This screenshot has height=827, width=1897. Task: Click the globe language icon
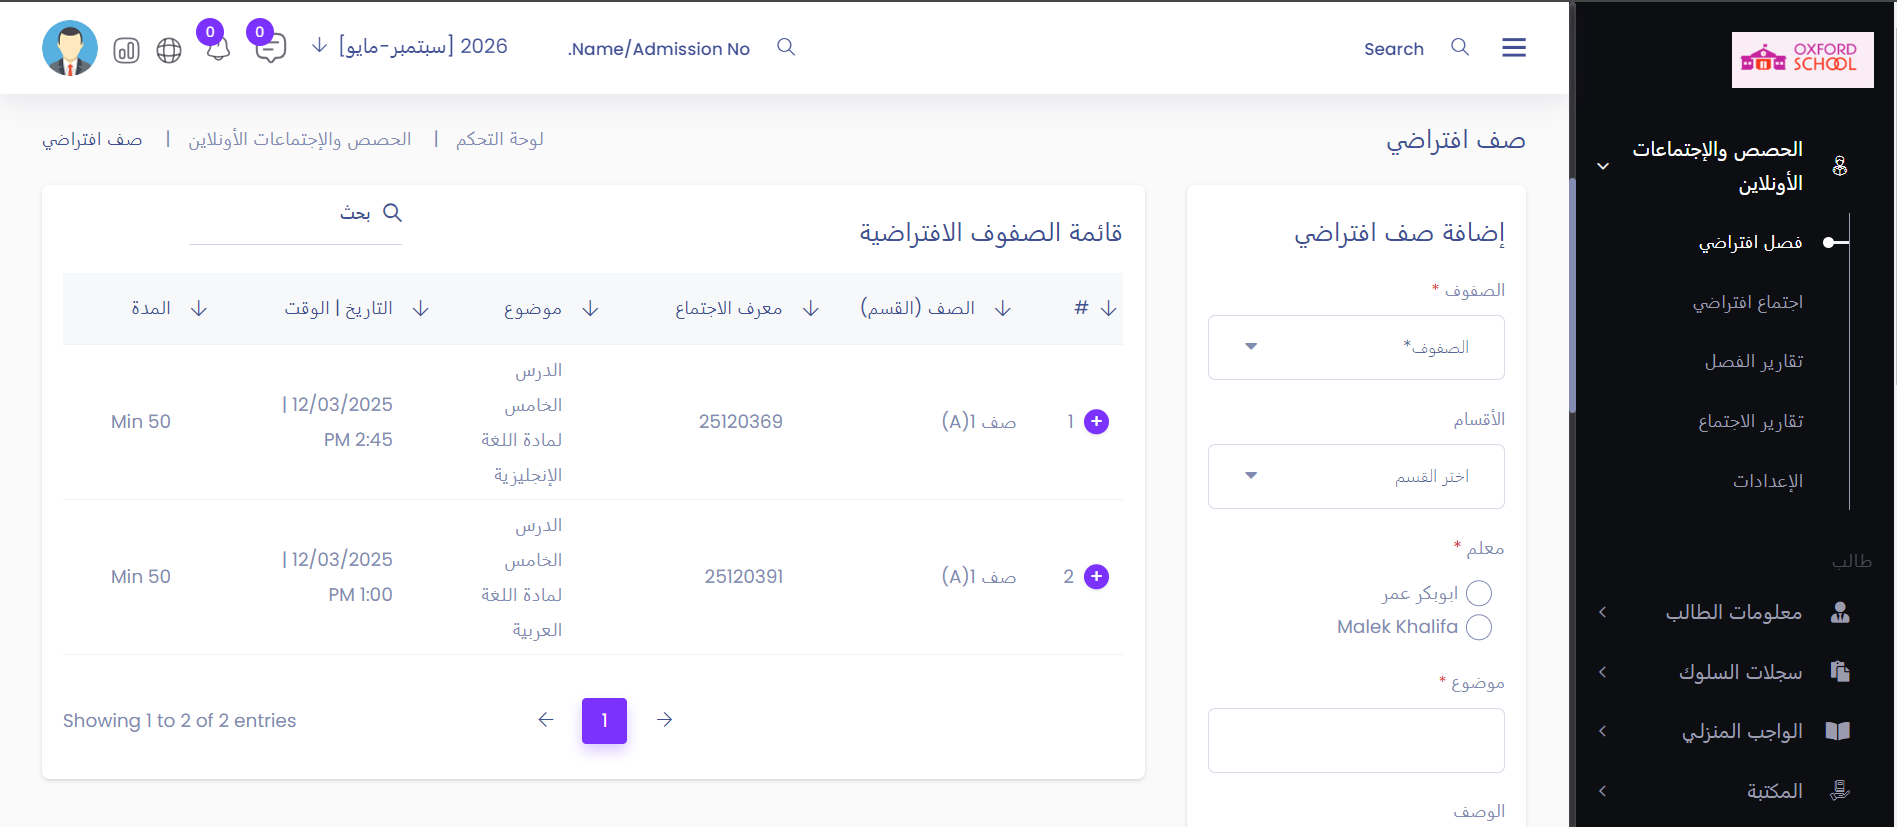click(169, 50)
